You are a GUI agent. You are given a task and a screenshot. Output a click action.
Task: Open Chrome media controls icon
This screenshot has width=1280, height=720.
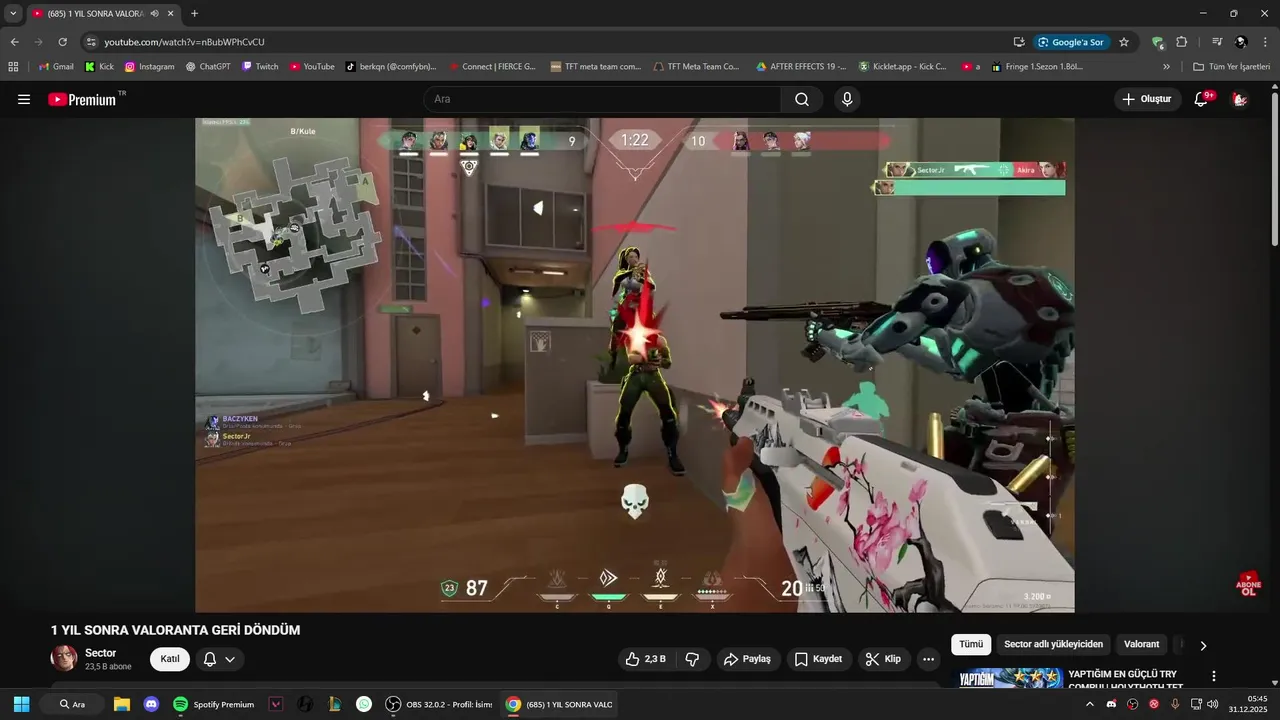pyautogui.click(x=1217, y=42)
